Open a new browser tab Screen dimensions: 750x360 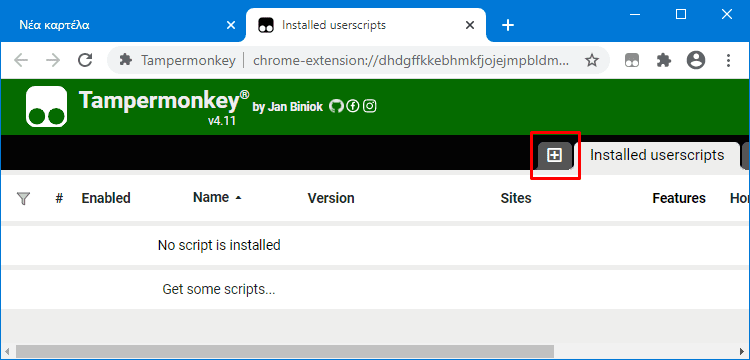click(508, 25)
